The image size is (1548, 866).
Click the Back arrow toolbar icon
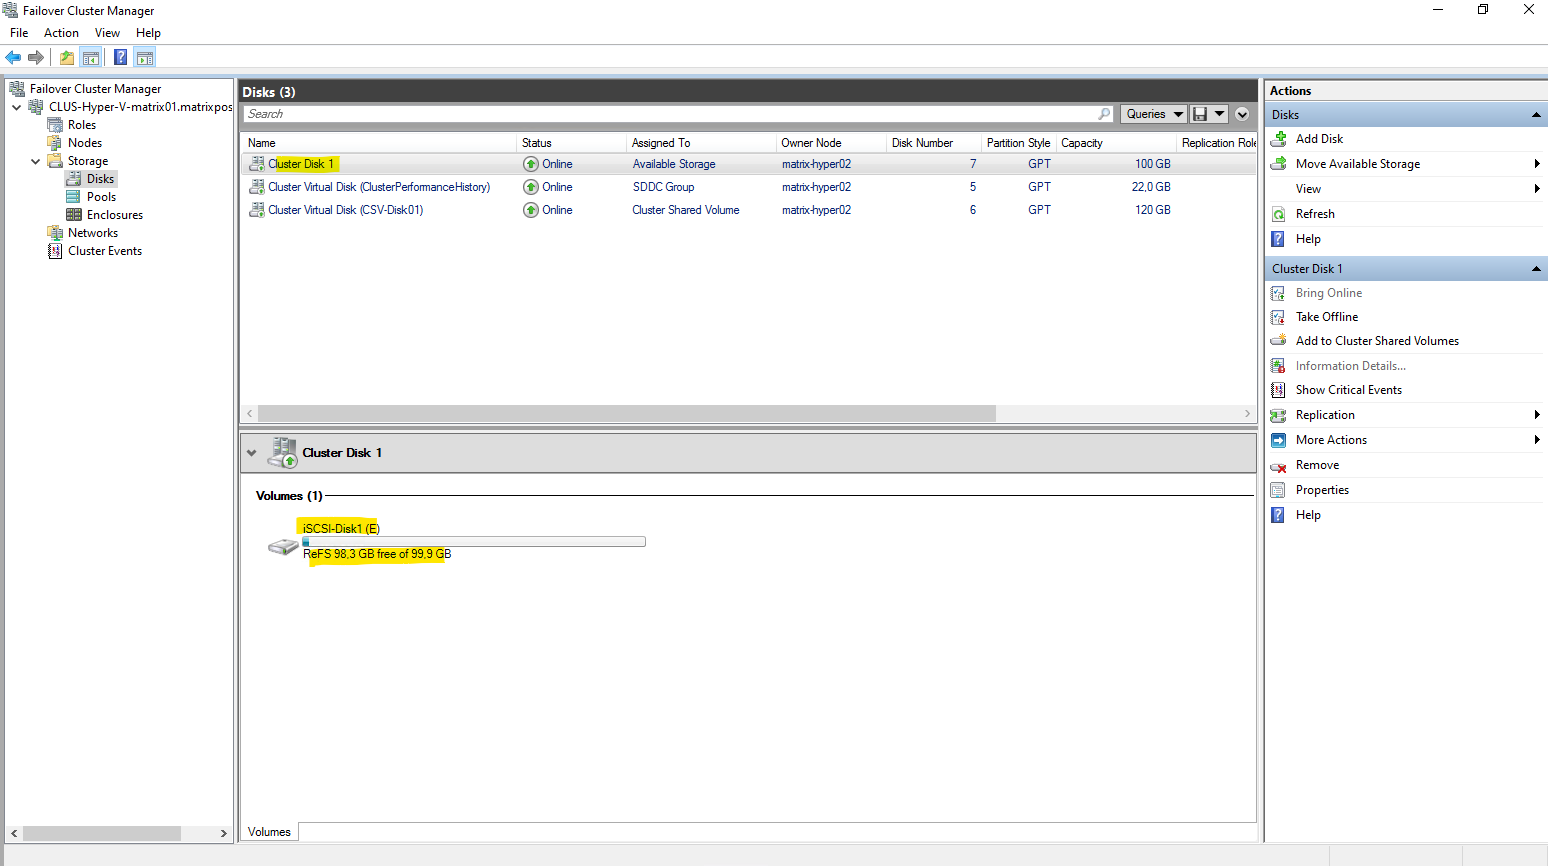click(13, 58)
